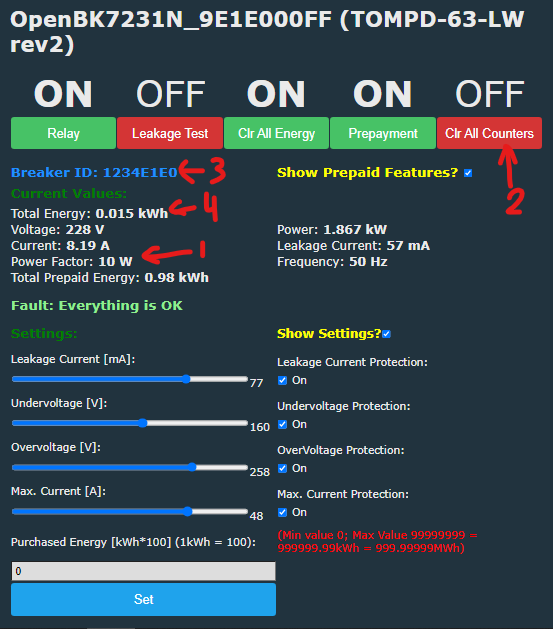Focus the Purchased Energy input field
The width and height of the screenshot is (553, 629).
click(143, 571)
